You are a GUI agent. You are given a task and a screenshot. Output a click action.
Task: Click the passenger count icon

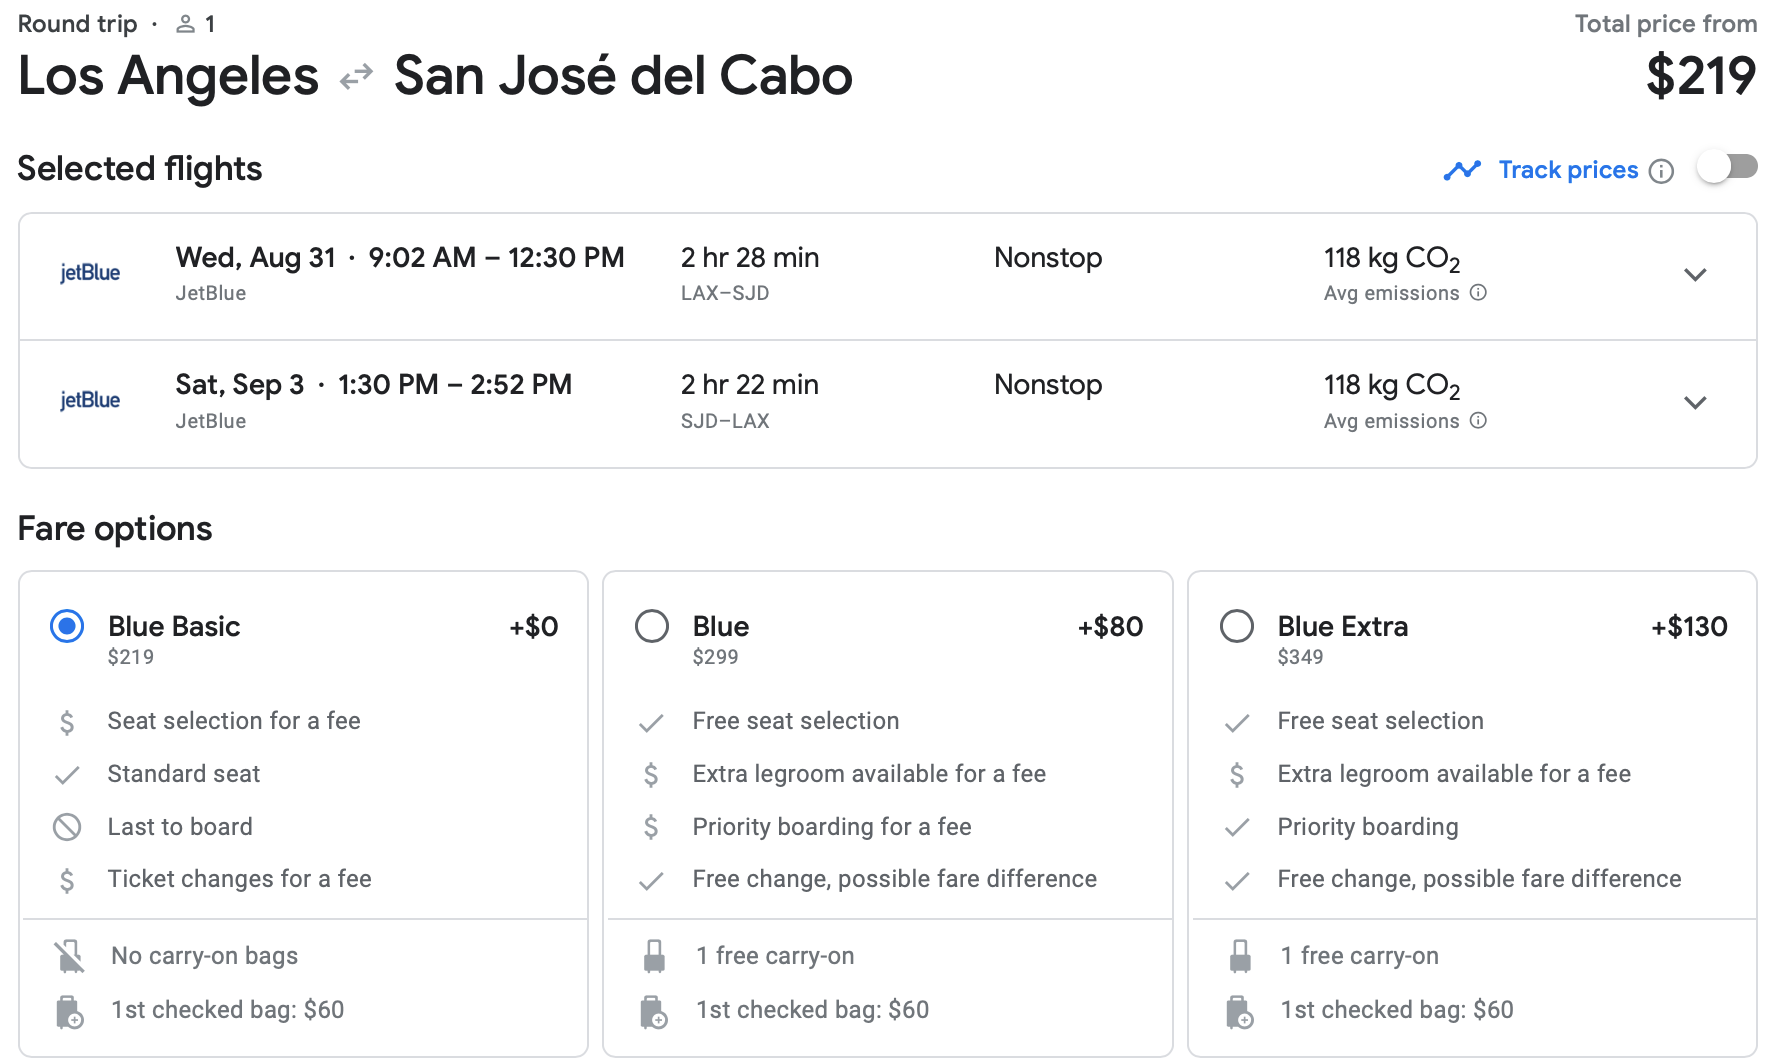(x=185, y=24)
